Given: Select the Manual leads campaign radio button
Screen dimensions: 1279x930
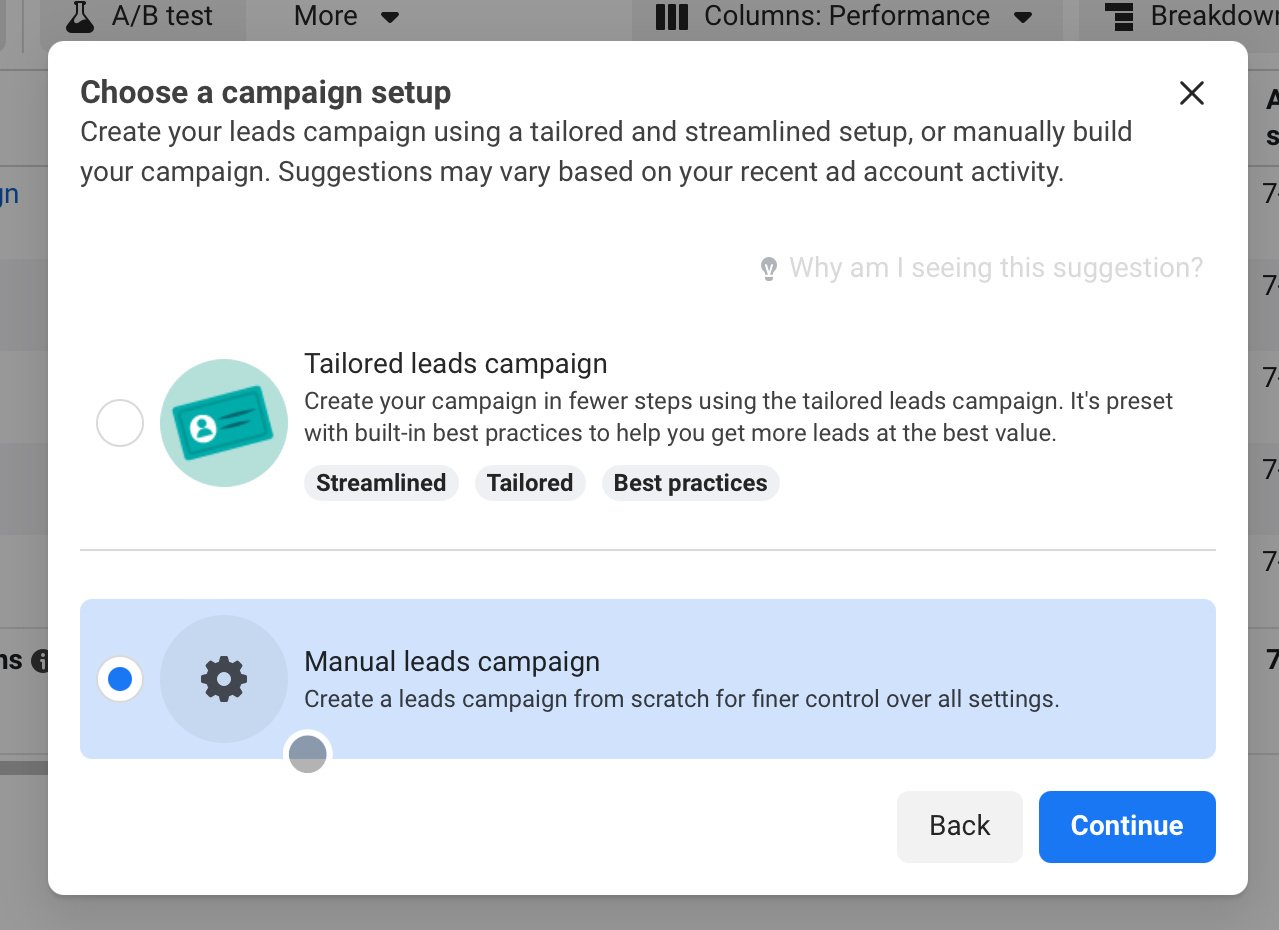Looking at the screenshot, I should point(120,679).
